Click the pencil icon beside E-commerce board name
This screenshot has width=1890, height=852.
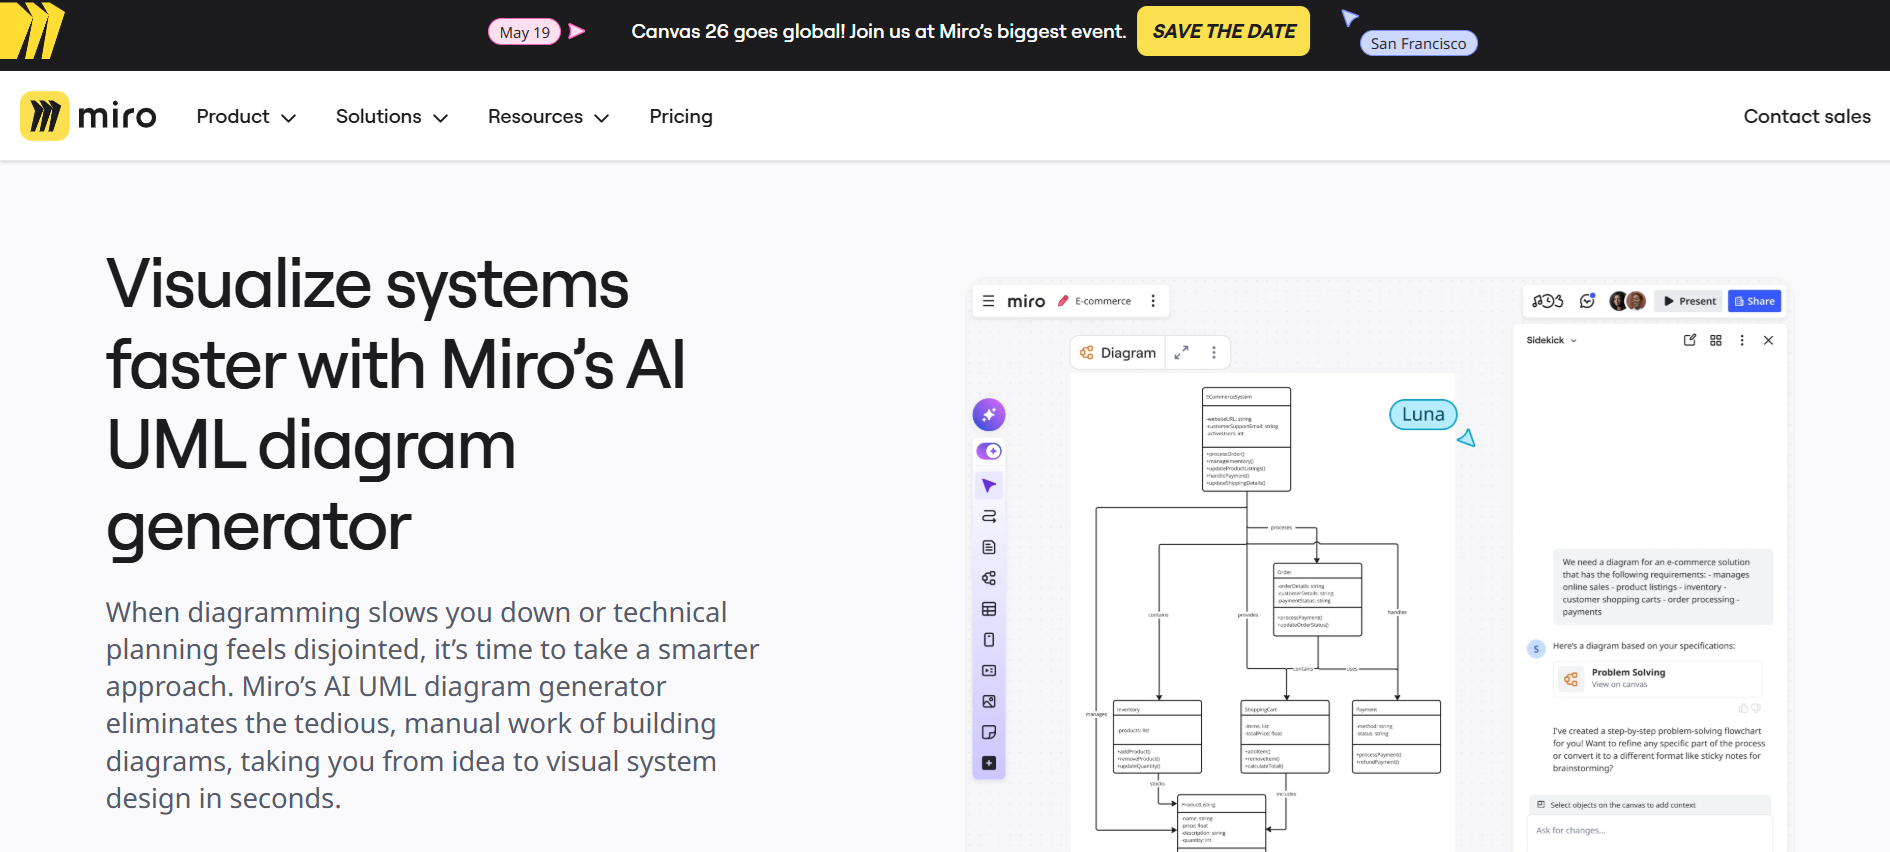pyautogui.click(x=1063, y=301)
